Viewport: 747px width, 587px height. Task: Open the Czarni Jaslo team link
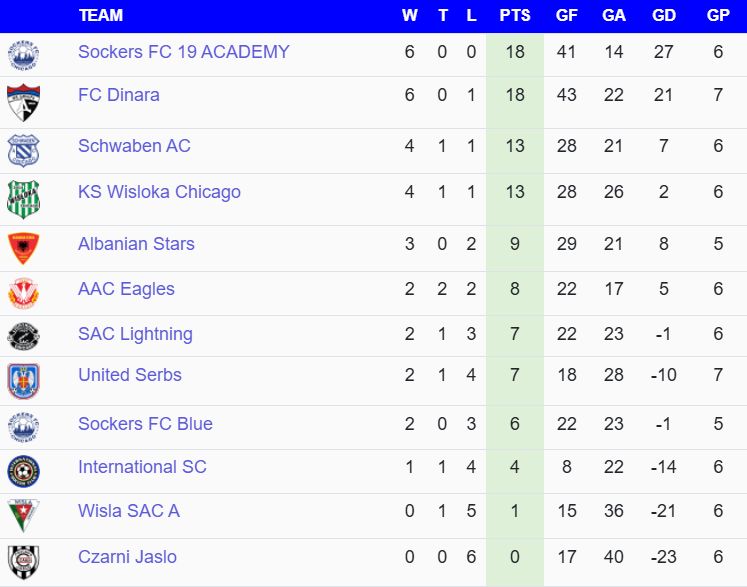click(127, 557)
